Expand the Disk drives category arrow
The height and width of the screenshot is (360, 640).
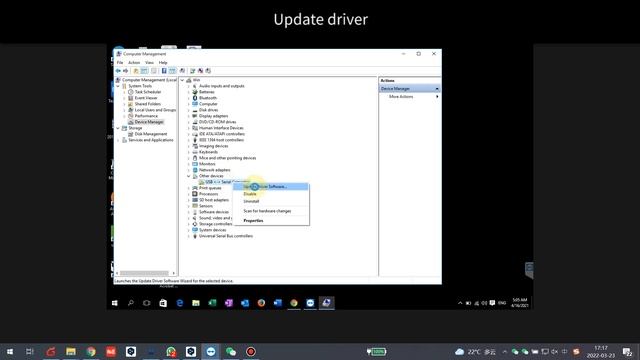coord(189,110)
